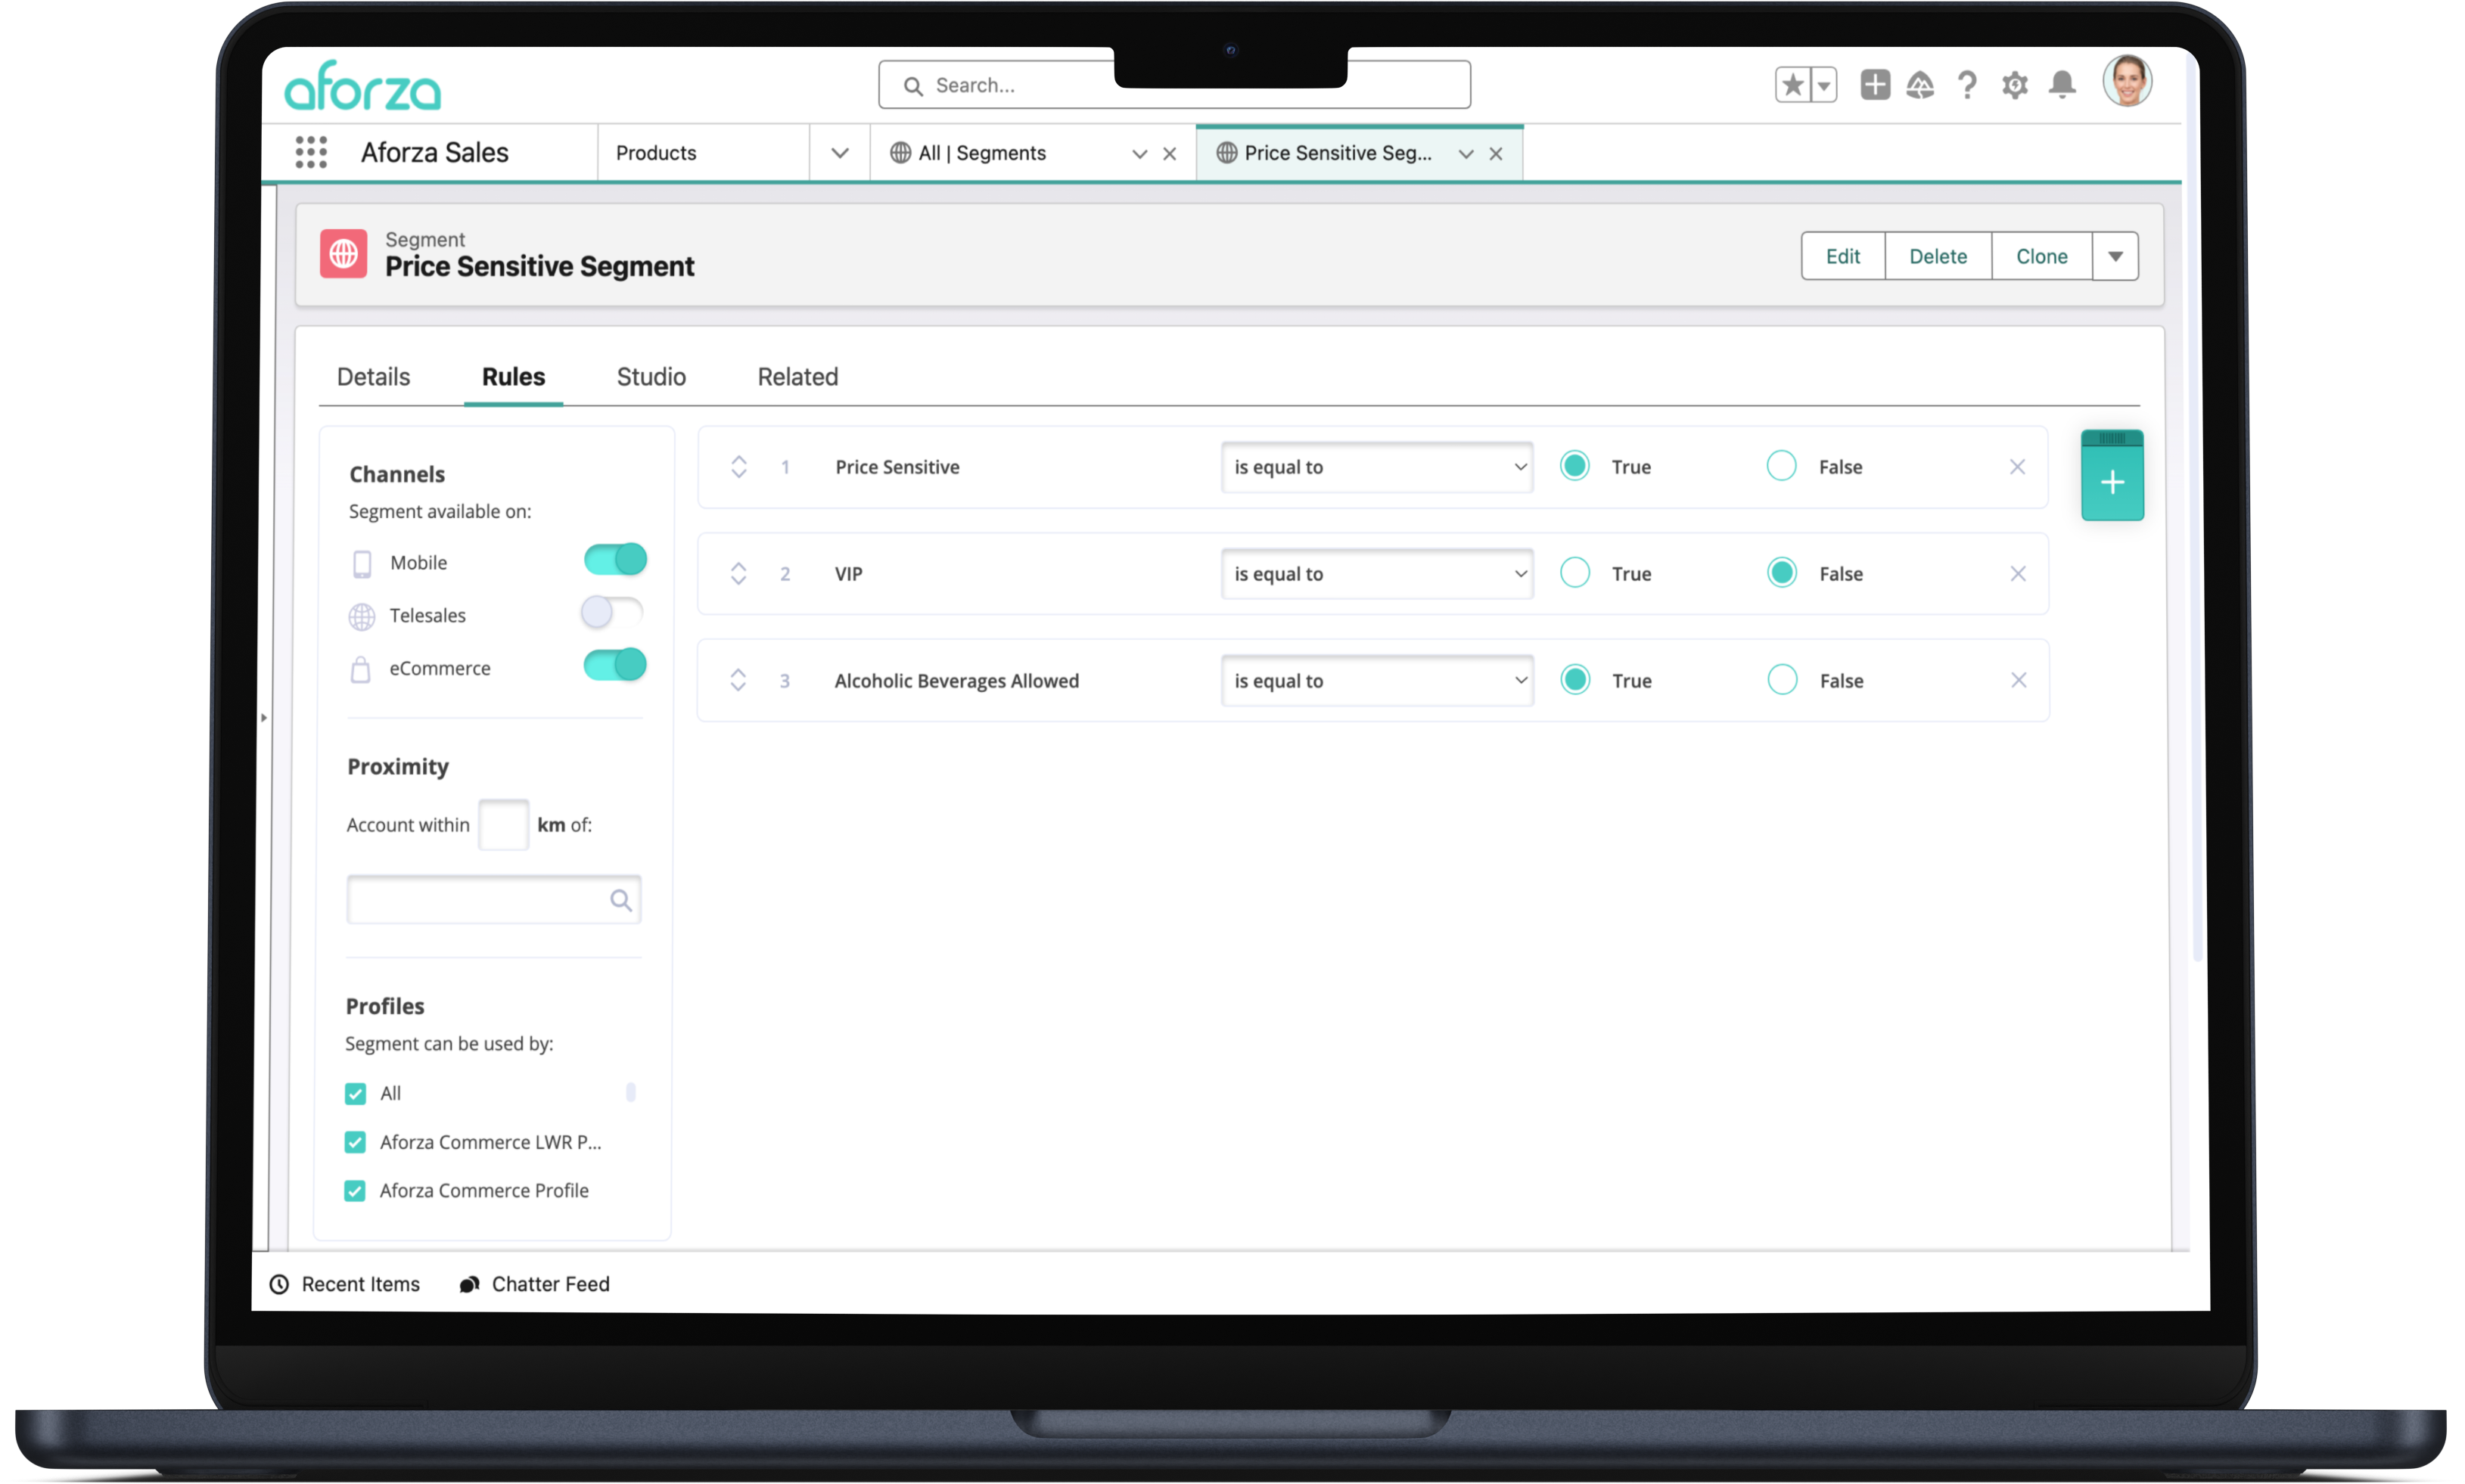Open the Setup gear icon

coord(2015,85)
